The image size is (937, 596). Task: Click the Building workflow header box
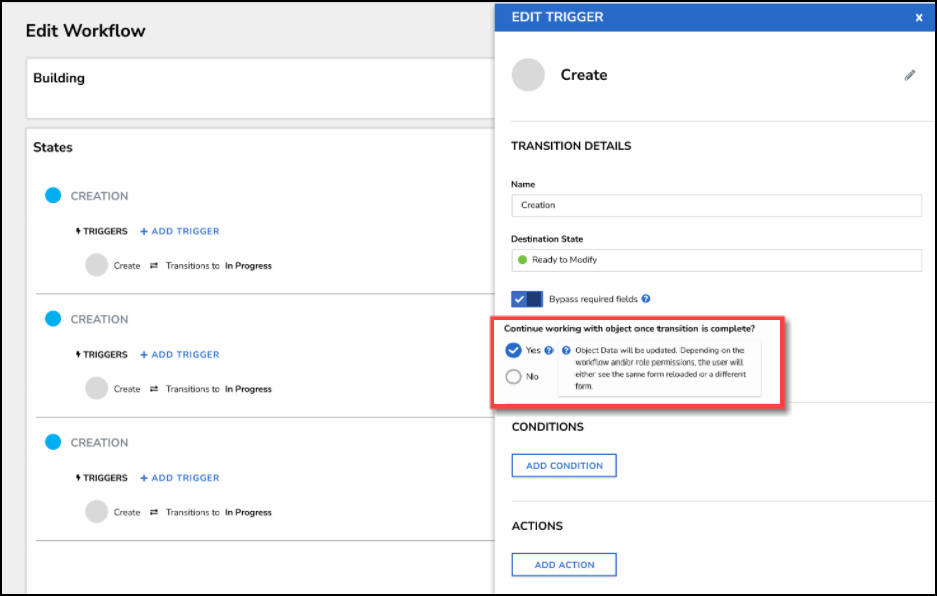260,88
